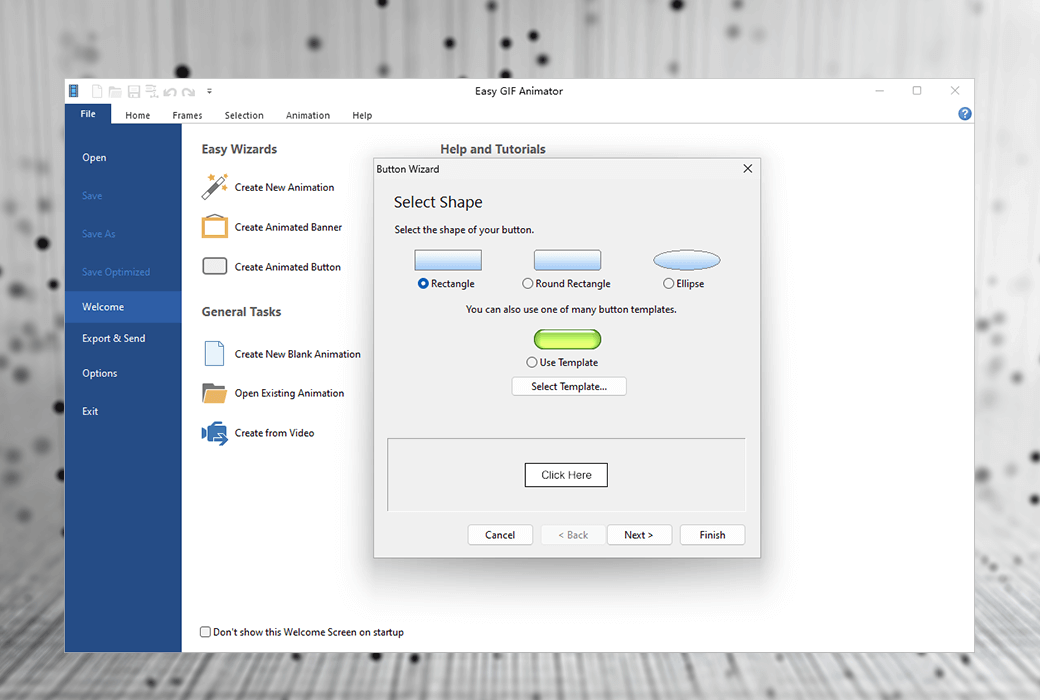Click the Help and Tutorials heading
The image size is (1040, 700).
pos(493,149)
